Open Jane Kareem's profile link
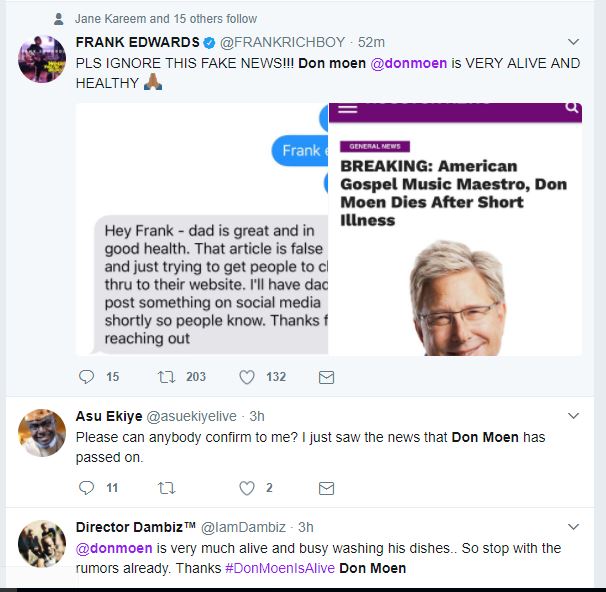 click(x=109, y=18)
